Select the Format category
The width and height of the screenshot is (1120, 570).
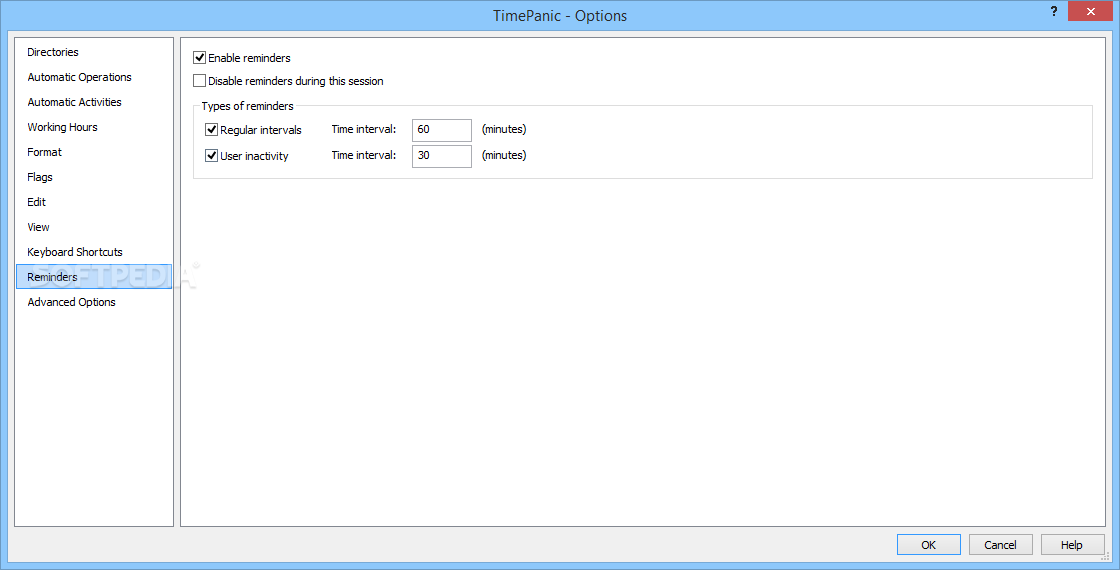(94, 152)
